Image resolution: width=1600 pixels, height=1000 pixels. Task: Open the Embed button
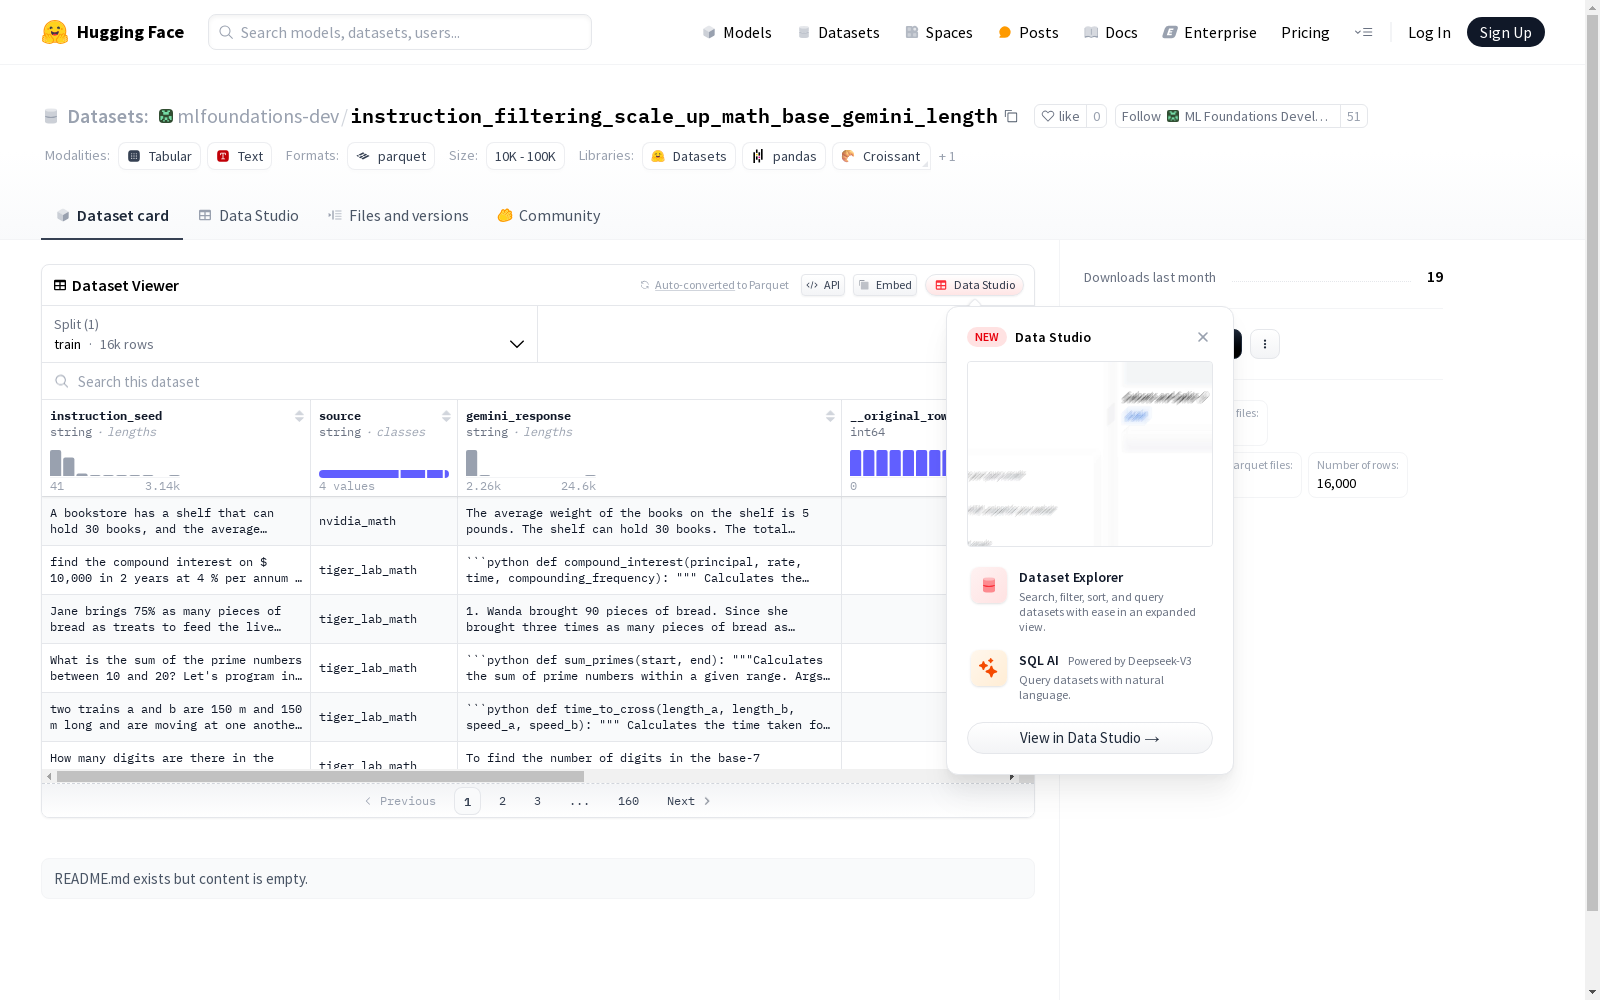[x=885, y=285]
